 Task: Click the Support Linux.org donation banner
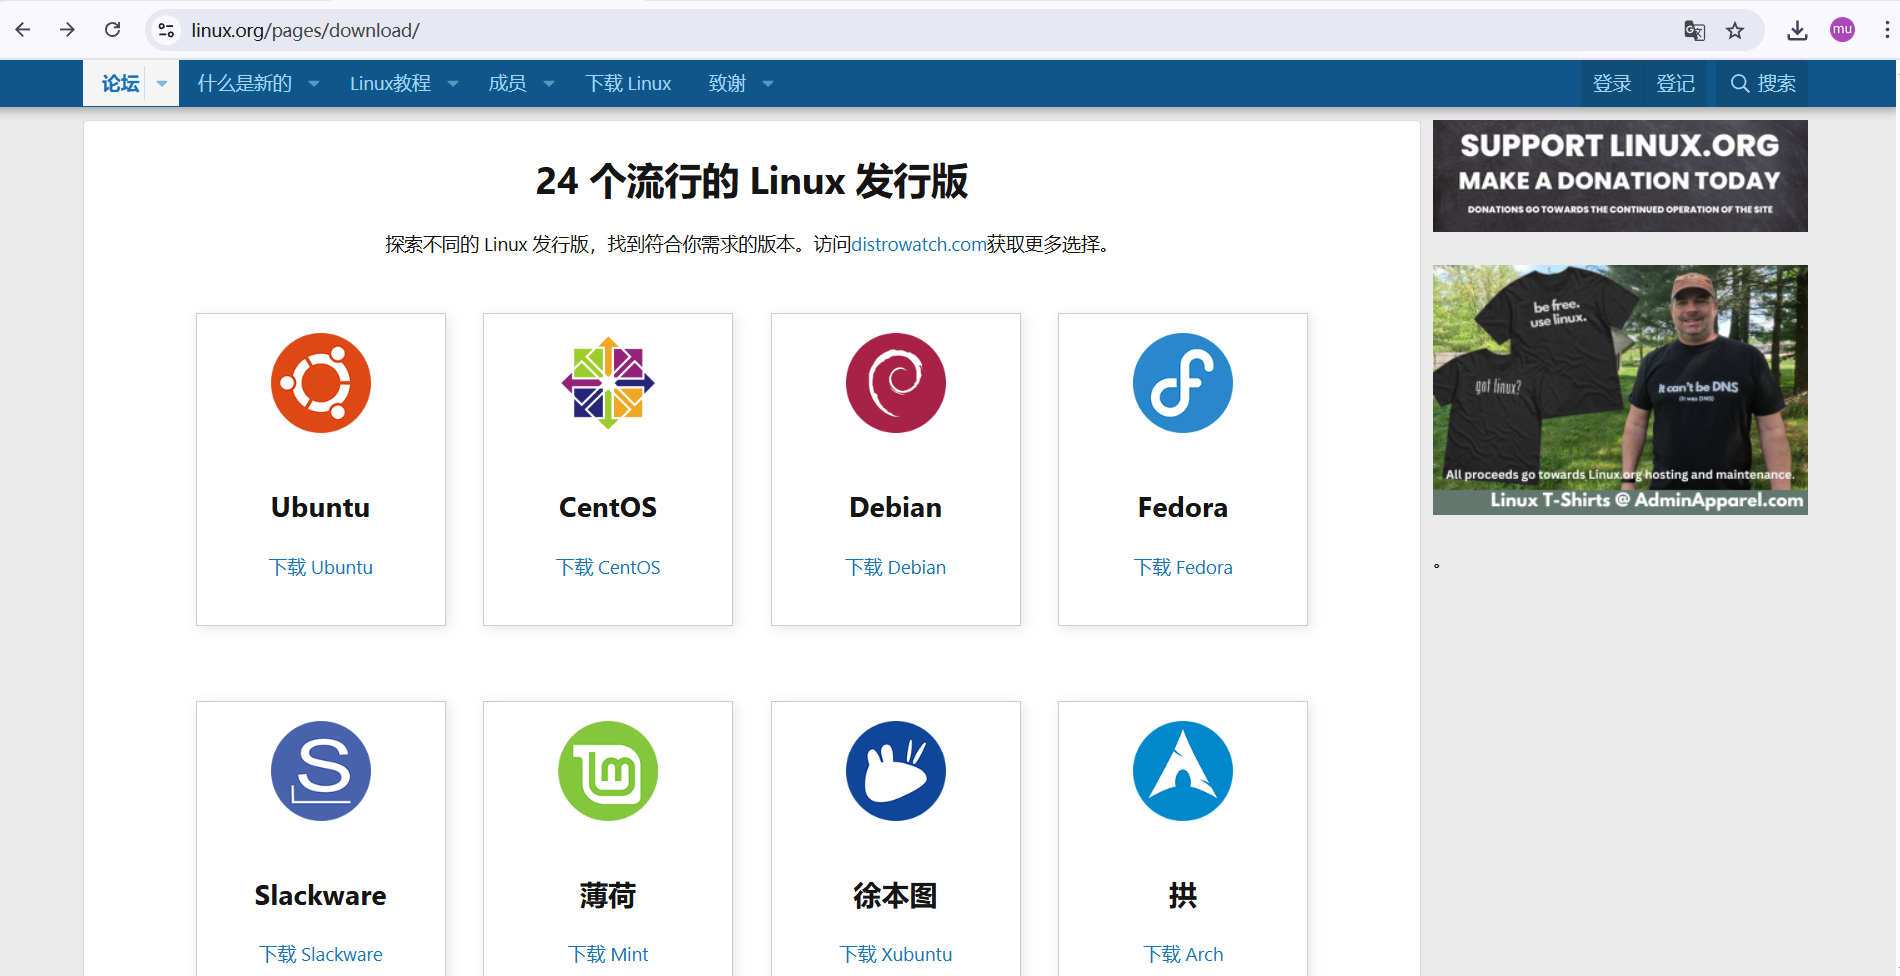point(1620,176)
